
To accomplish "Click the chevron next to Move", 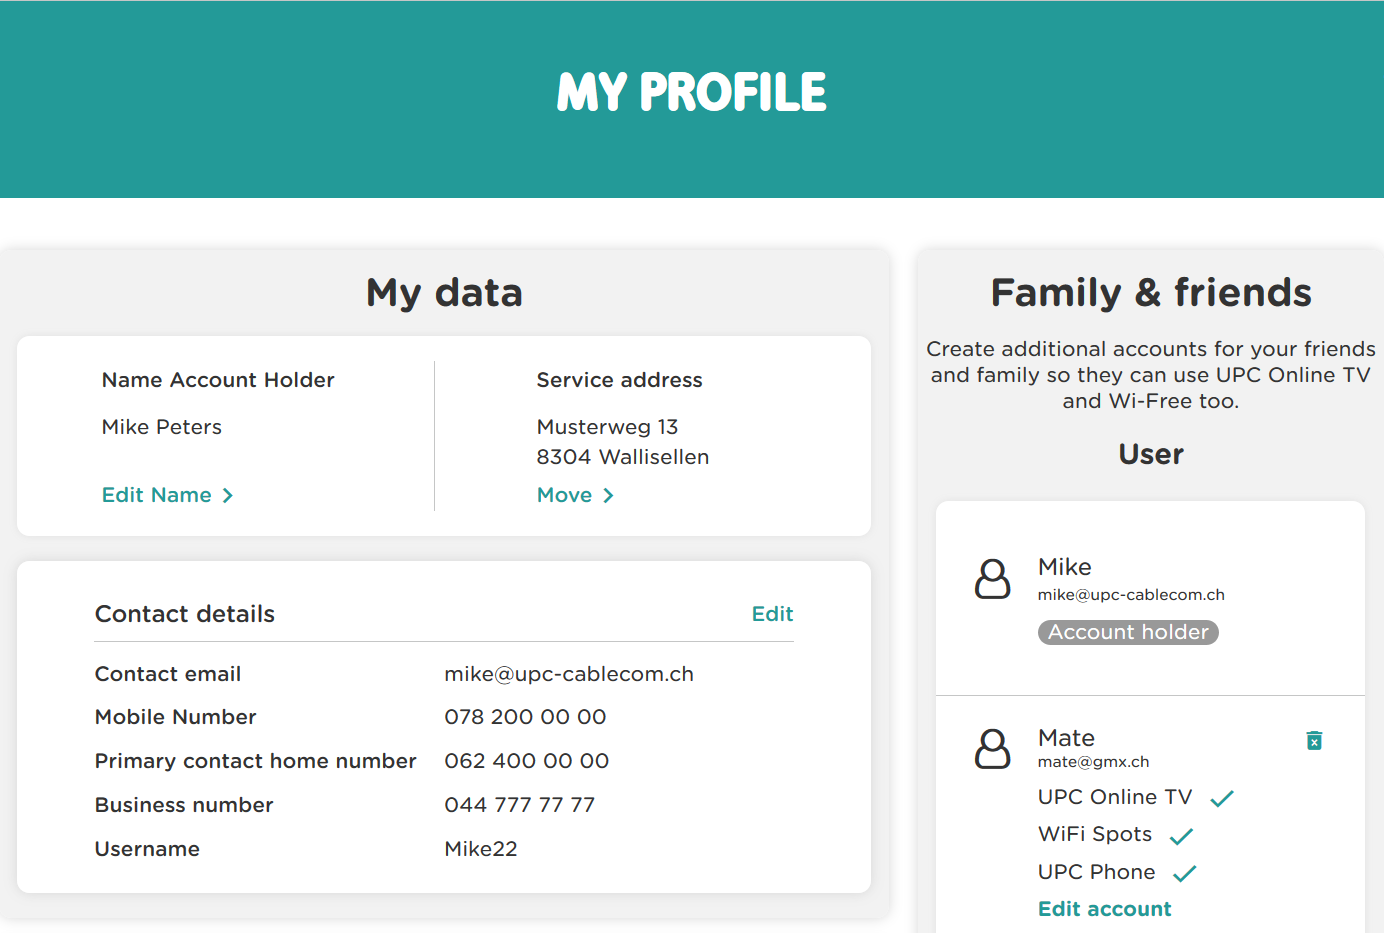I will tap(608, 495).
